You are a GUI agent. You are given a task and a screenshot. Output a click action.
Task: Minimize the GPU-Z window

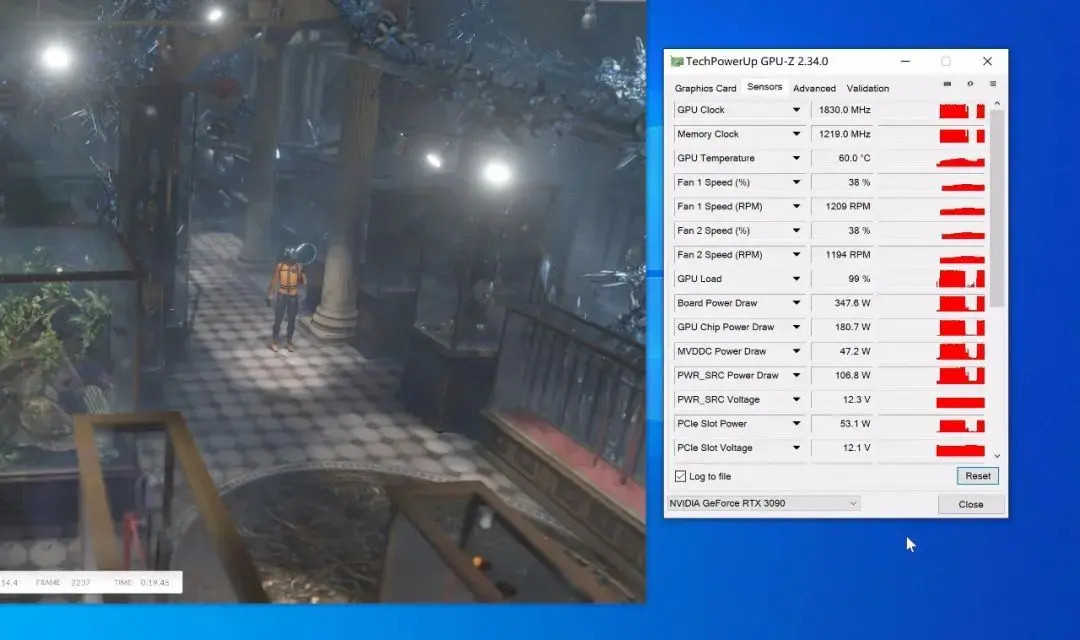[905, 61]
